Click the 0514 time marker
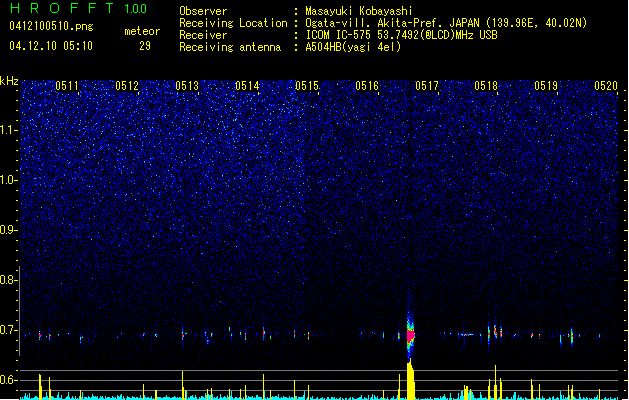This screenshot has width=629, height=400. [247, 86]
